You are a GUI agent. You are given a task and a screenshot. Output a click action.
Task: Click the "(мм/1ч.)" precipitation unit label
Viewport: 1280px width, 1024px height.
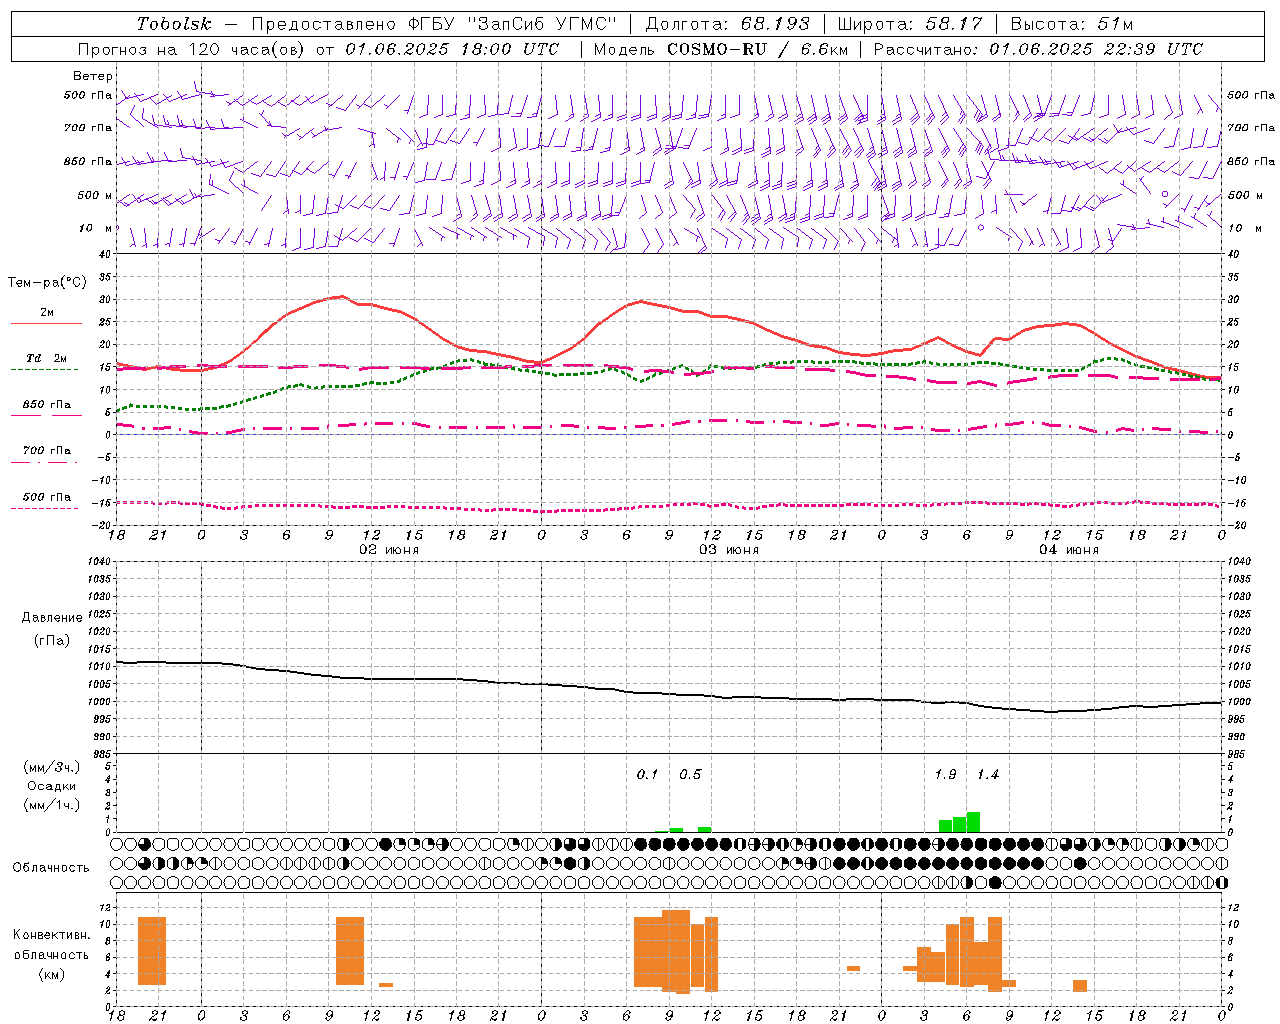[x=52, y=805]
